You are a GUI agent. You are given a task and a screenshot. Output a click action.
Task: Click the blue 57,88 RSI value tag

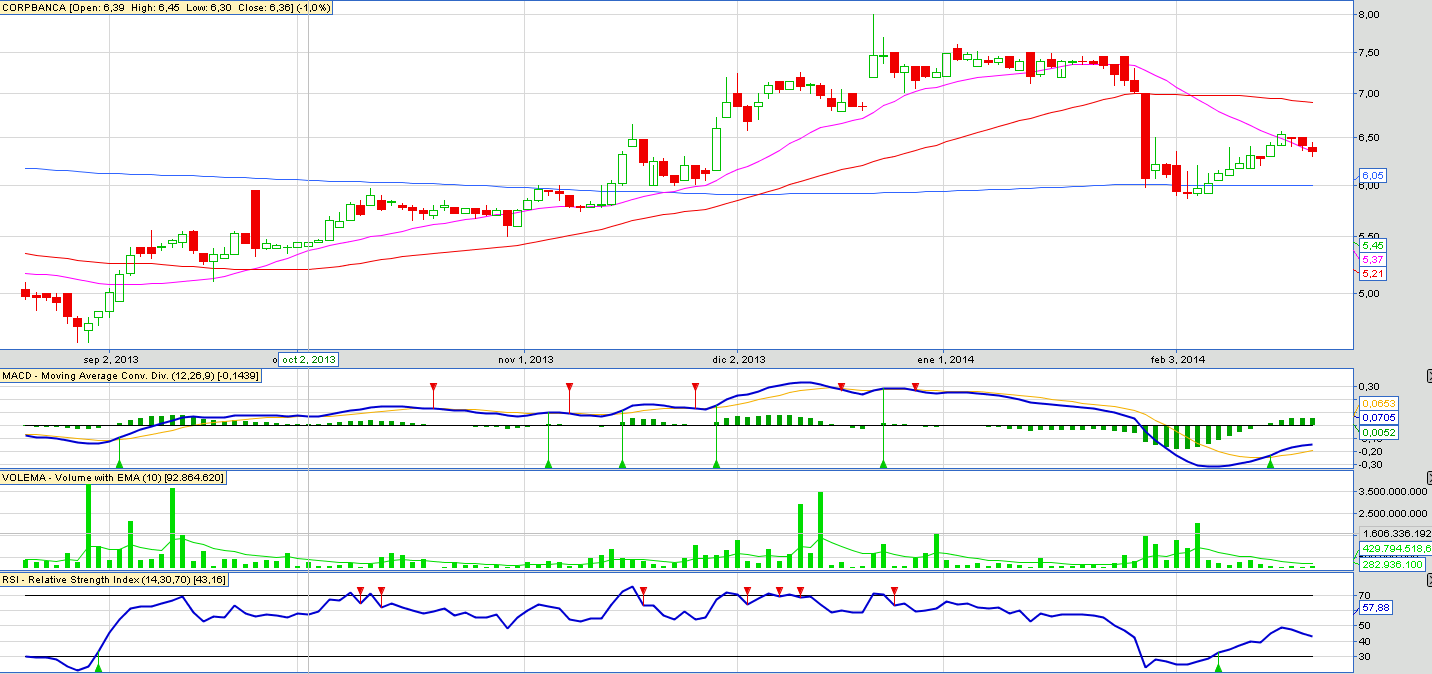[x=1376, y=607]
